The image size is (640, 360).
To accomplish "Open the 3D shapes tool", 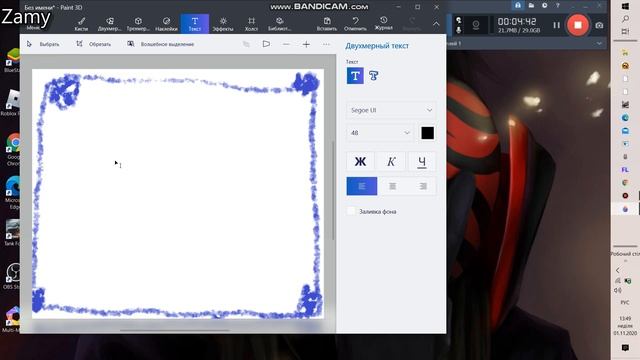I will pos(138,24).
